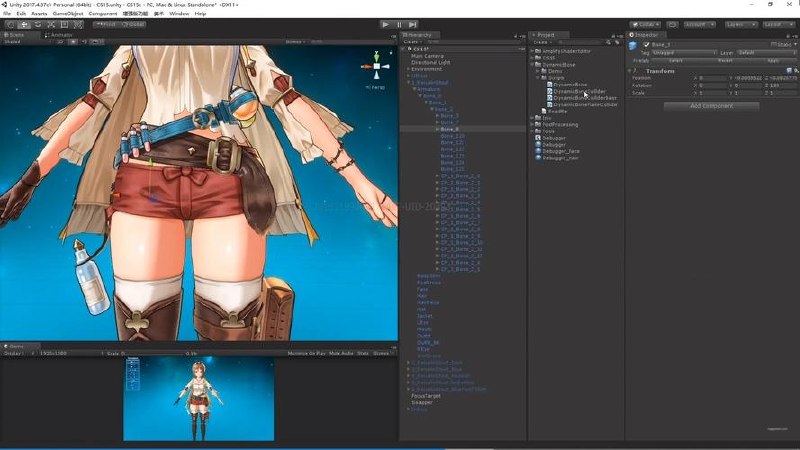
Task: Click the Play button
Action: (386, 24)
